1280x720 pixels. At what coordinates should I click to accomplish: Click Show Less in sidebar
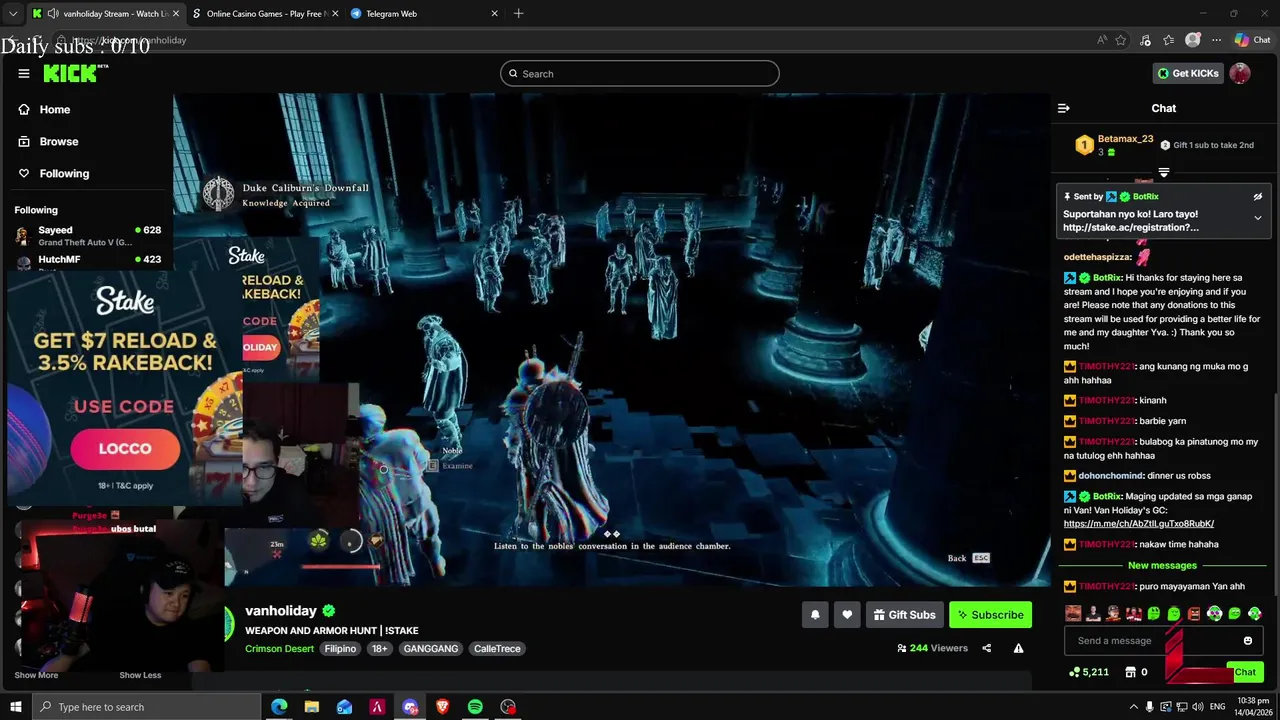(x=140, y=675)
